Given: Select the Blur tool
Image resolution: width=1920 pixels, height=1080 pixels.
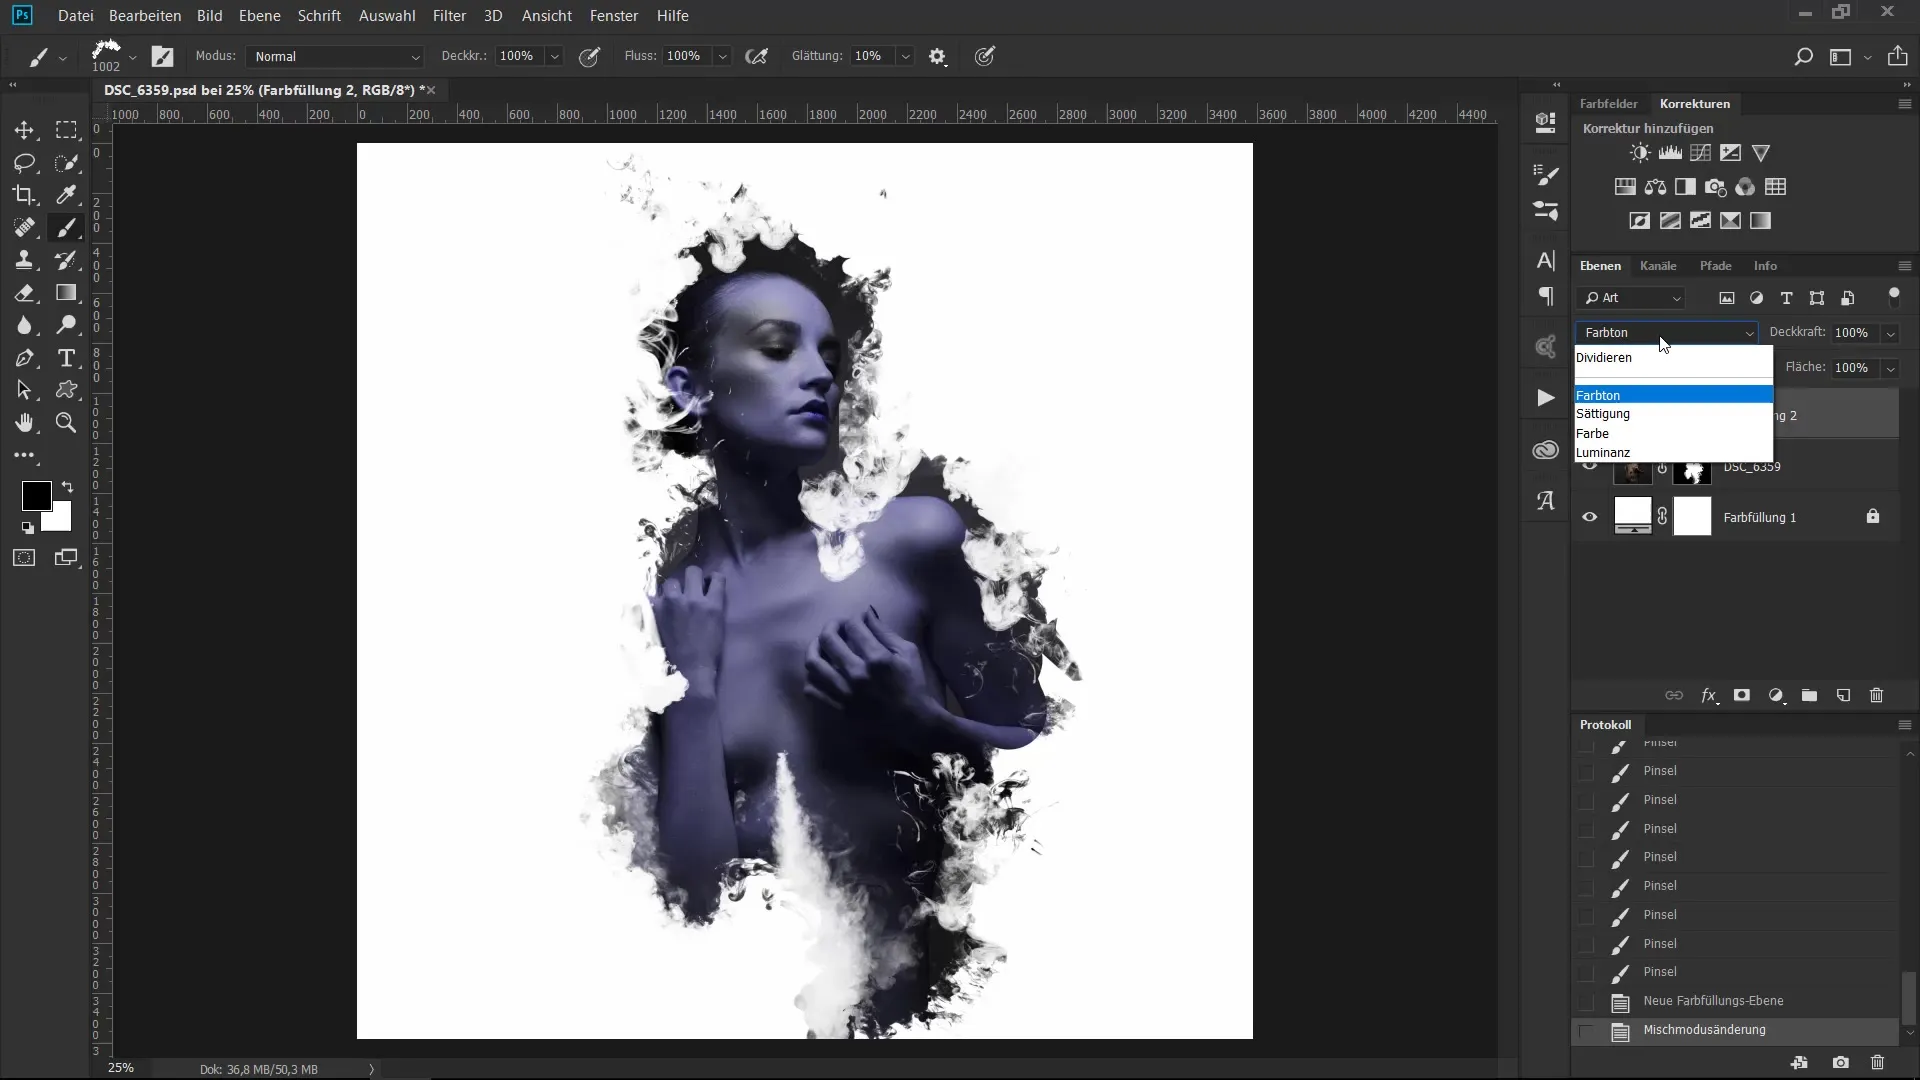Looking at the screenshot, I should pyautogui.click(x=24, y=325).
